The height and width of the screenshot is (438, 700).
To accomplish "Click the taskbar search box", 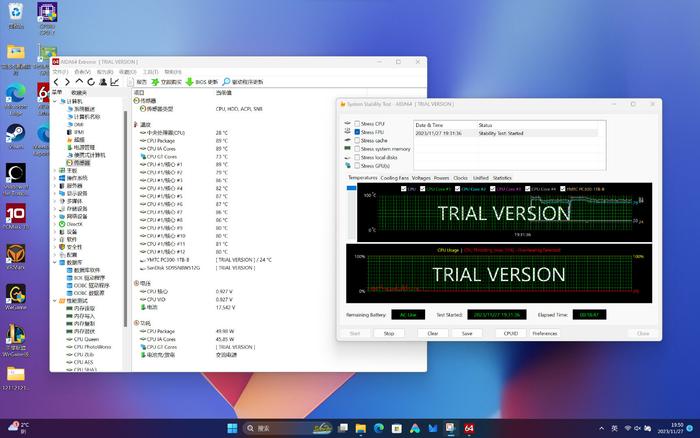I will point(288,428).
